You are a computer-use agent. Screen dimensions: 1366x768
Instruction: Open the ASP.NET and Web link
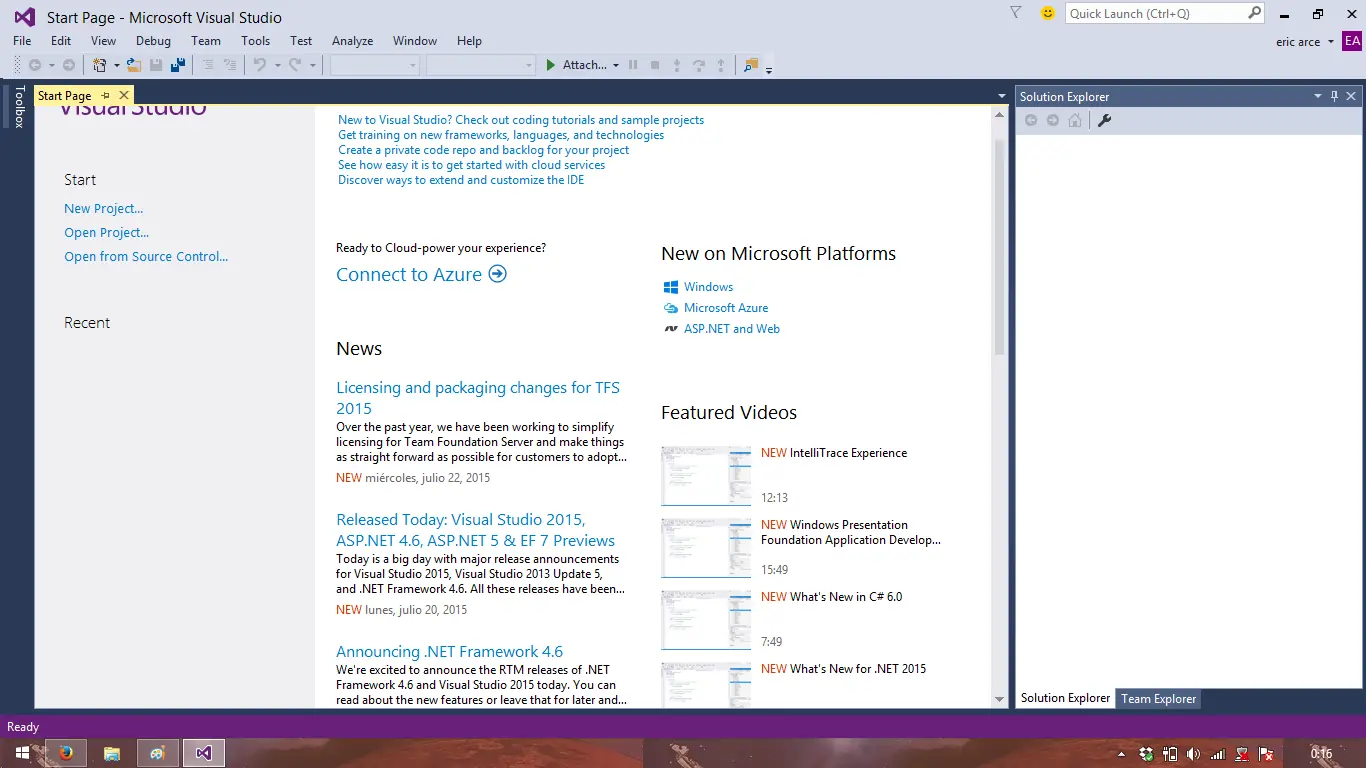(732, 329)
